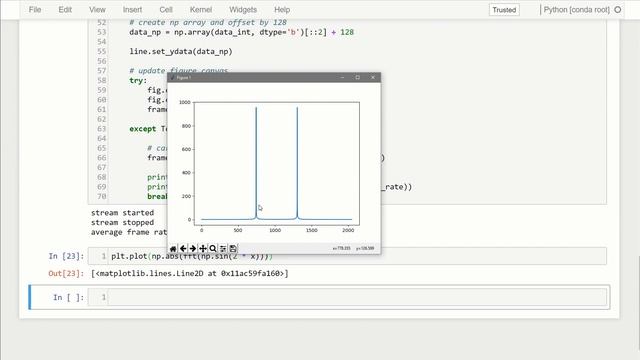Click the 'except' keyword on line 63
This screenshot has height=360, width=640.
point(142,129)
